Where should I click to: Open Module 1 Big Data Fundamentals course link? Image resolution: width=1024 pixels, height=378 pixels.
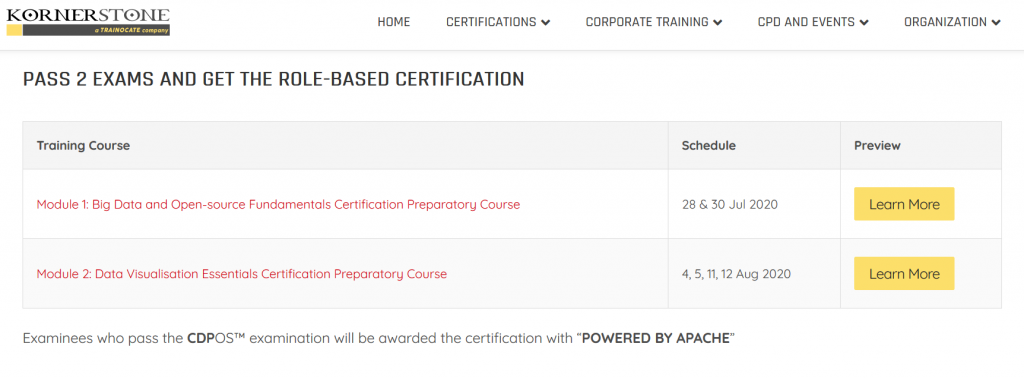(x=278, y=204)
